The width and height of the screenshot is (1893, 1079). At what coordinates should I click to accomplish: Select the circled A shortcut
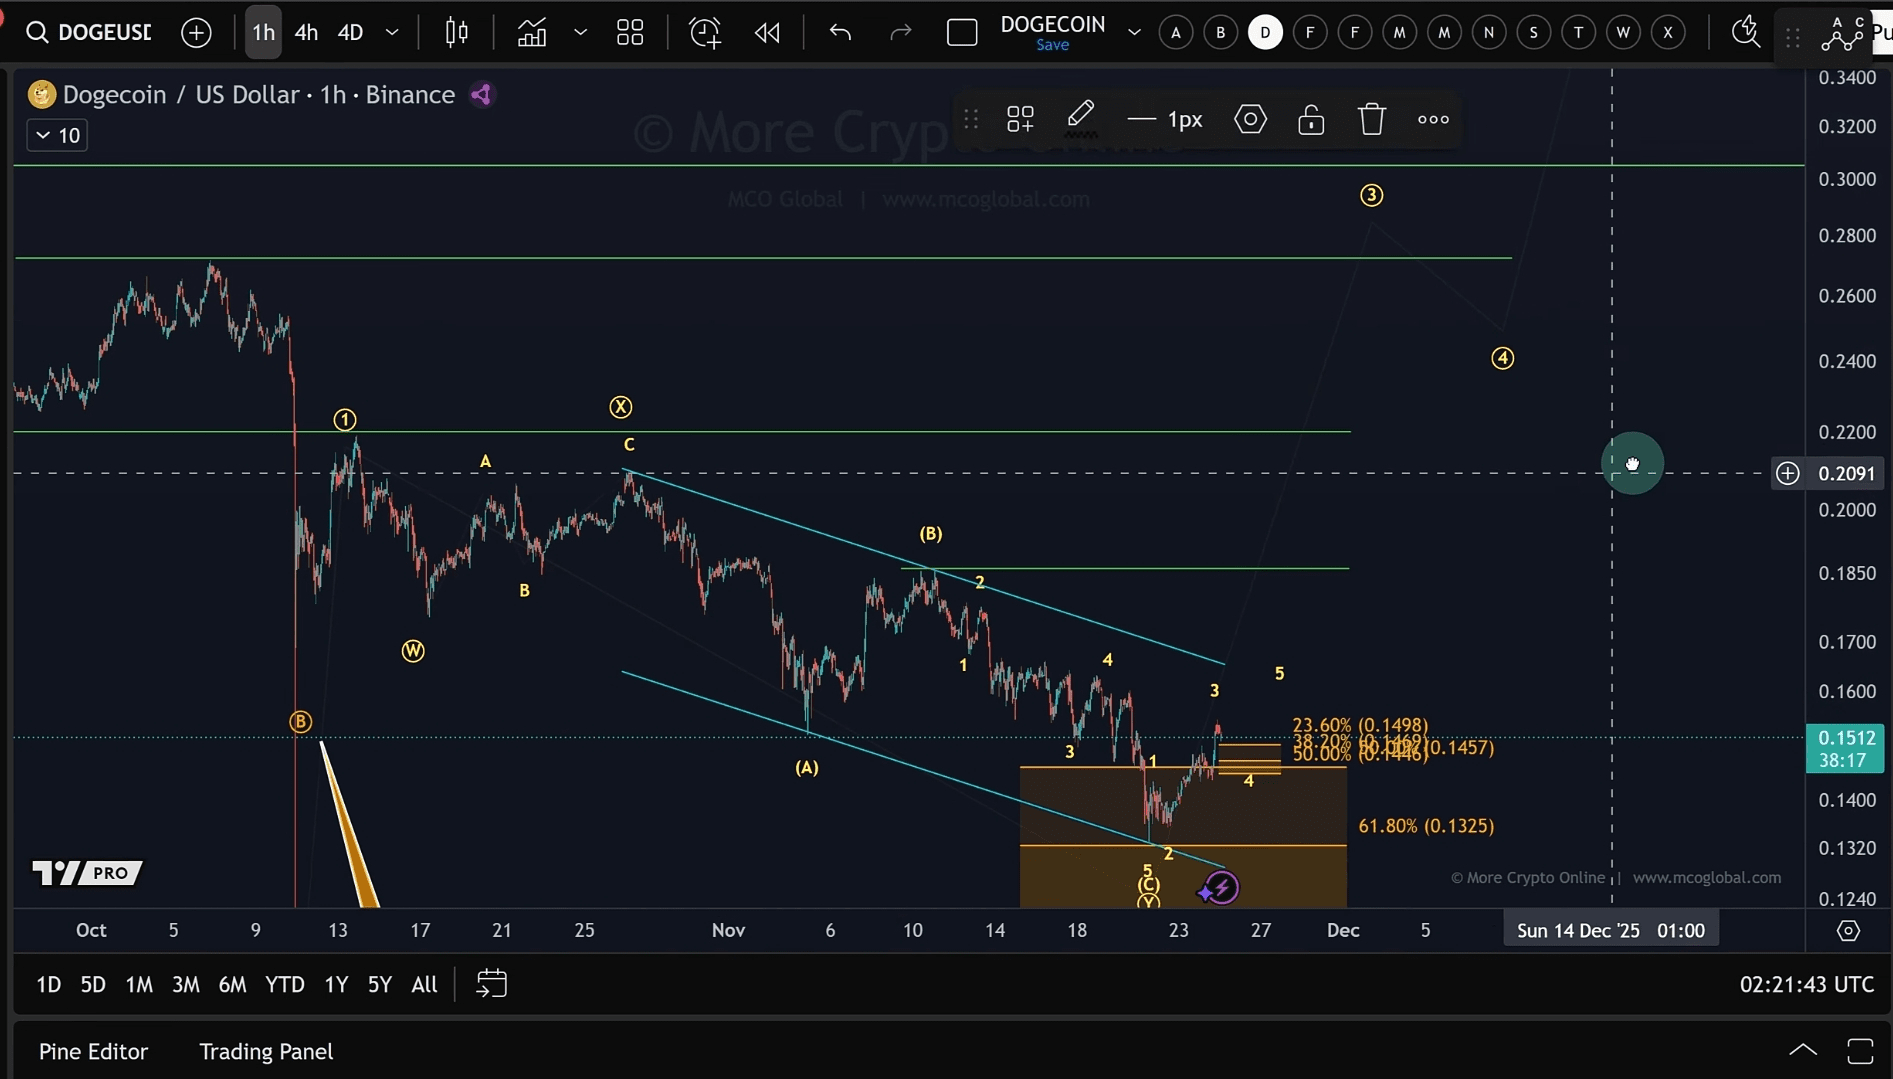(x=1176, y=33)
